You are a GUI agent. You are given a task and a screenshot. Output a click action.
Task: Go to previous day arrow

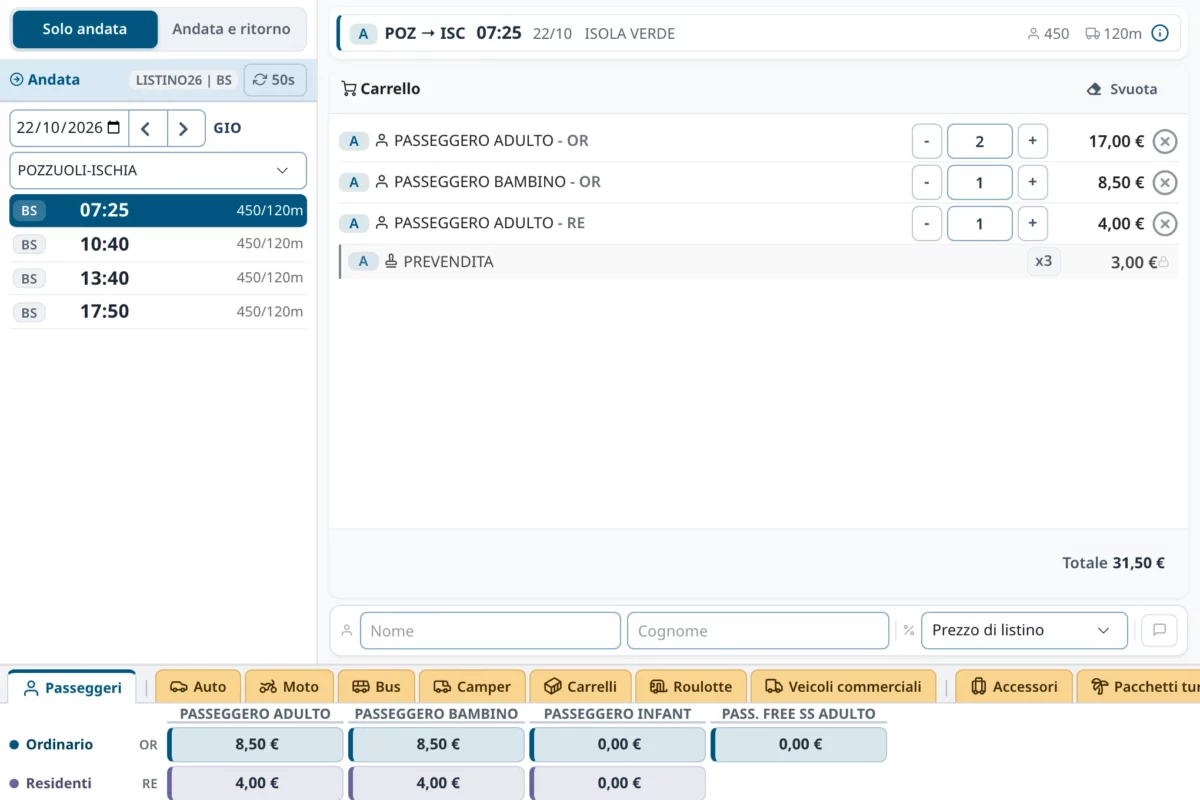[x=147, y=128]
